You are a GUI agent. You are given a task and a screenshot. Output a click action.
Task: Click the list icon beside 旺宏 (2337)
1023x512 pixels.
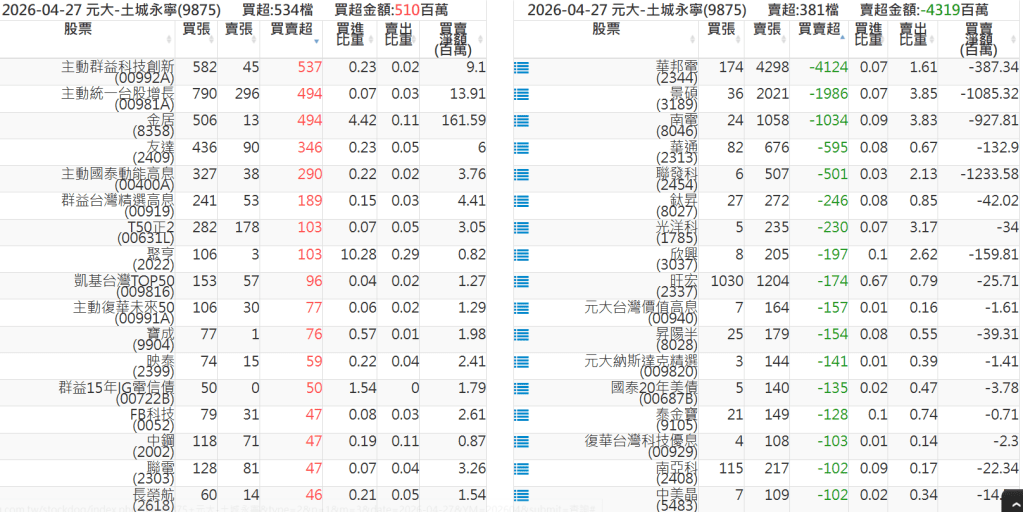(521, 282)
